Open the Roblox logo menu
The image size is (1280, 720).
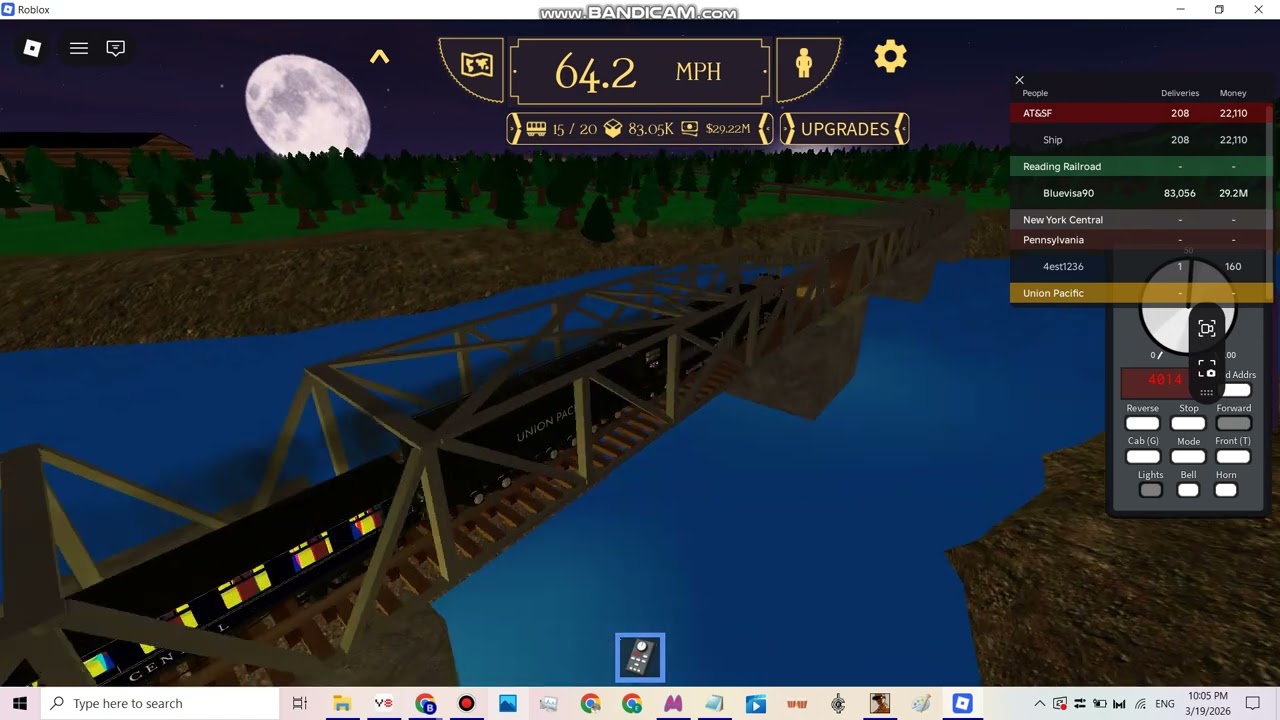click(x=32, y=48)
